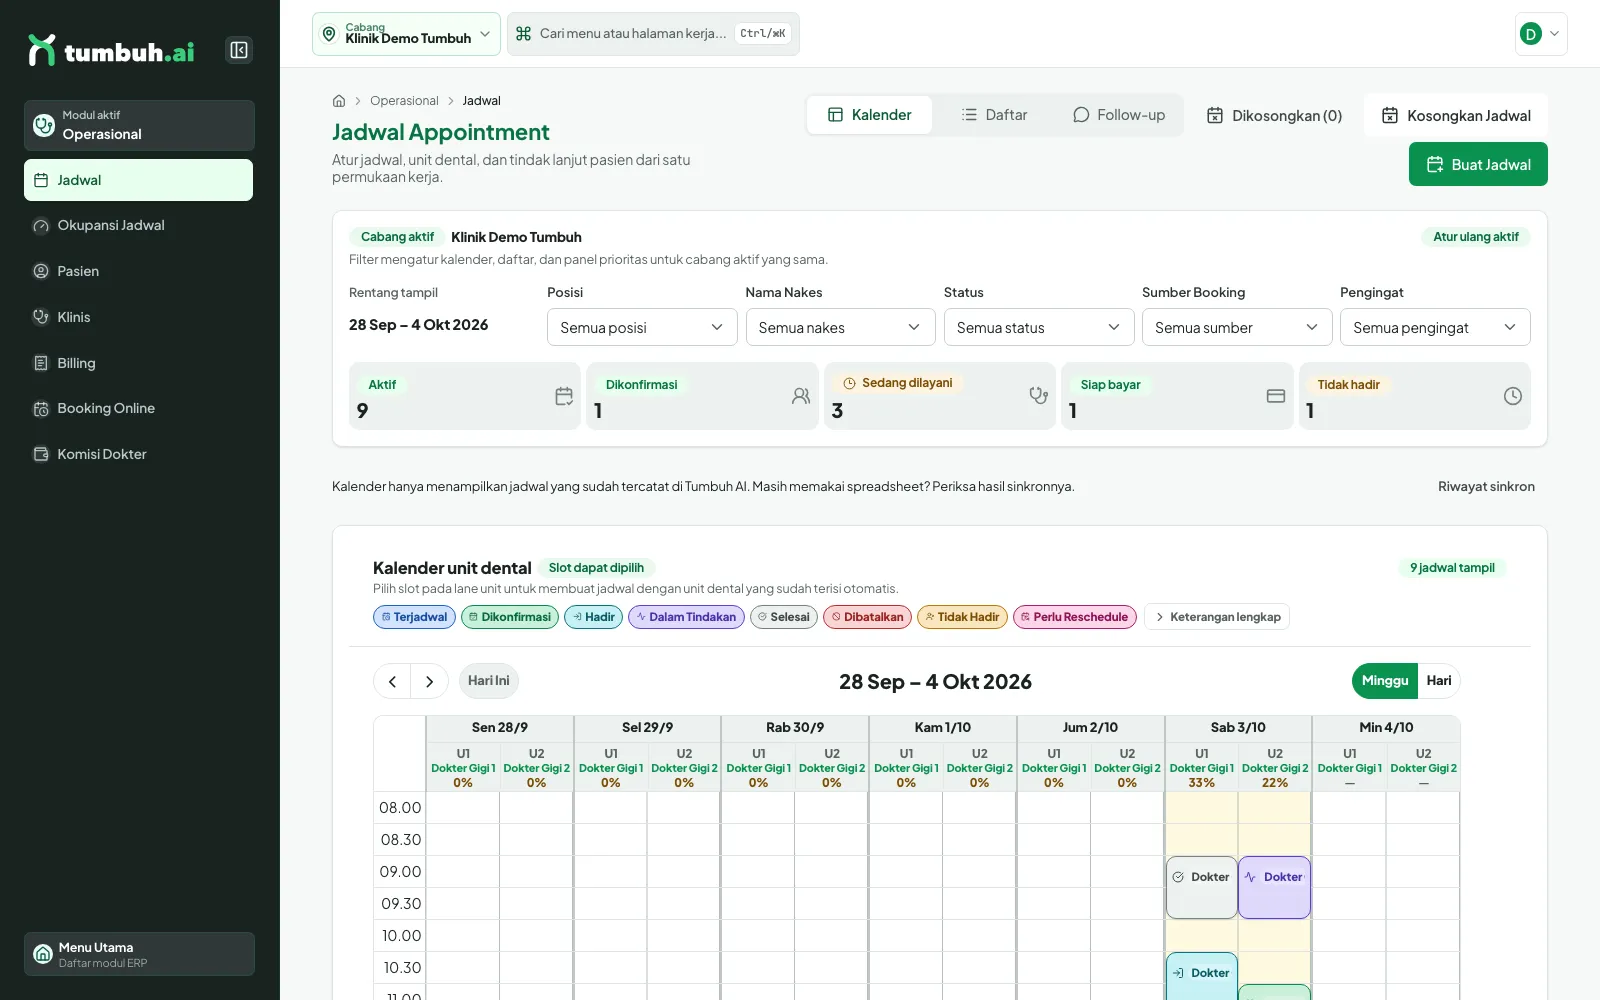Click Modul aktif Operasional card
Screen dimensions: 1600x1000
[x=139, y=125]
